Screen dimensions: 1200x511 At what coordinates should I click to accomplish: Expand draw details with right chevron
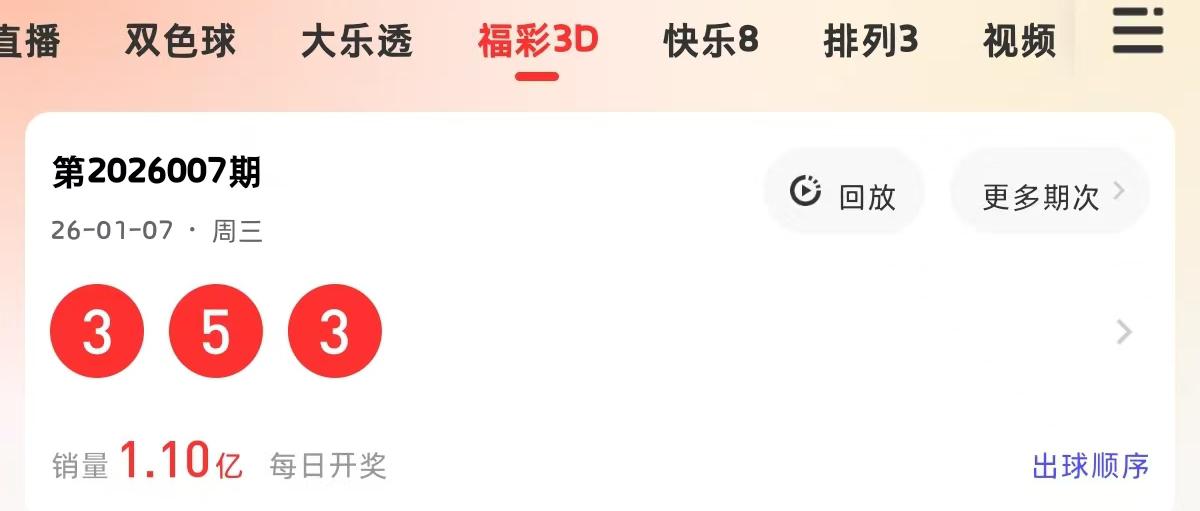coord(1125,332)
